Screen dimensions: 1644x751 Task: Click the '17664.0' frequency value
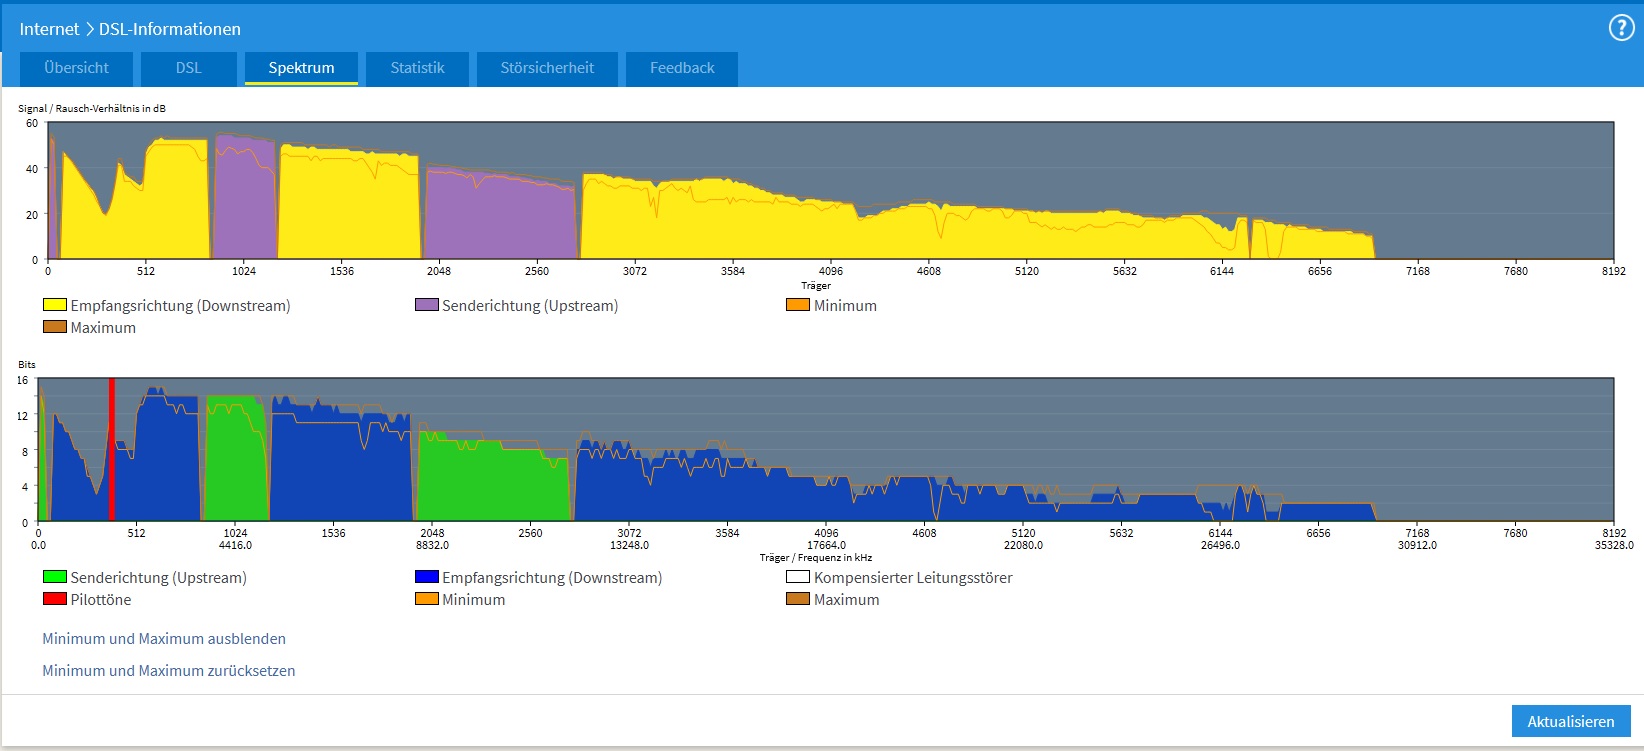coord(826,545)
